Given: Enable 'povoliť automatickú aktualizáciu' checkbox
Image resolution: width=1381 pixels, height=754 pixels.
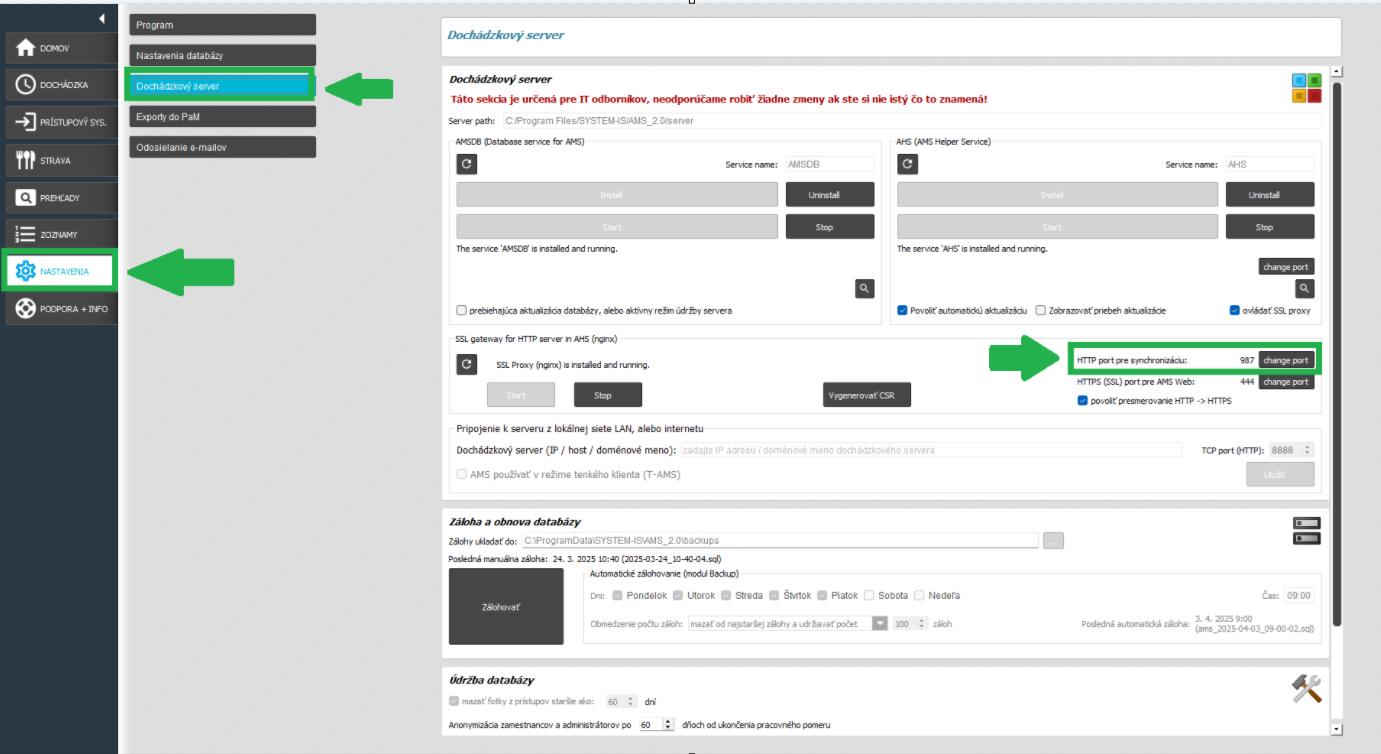Looking at the screenshot, I should (903, 310).
